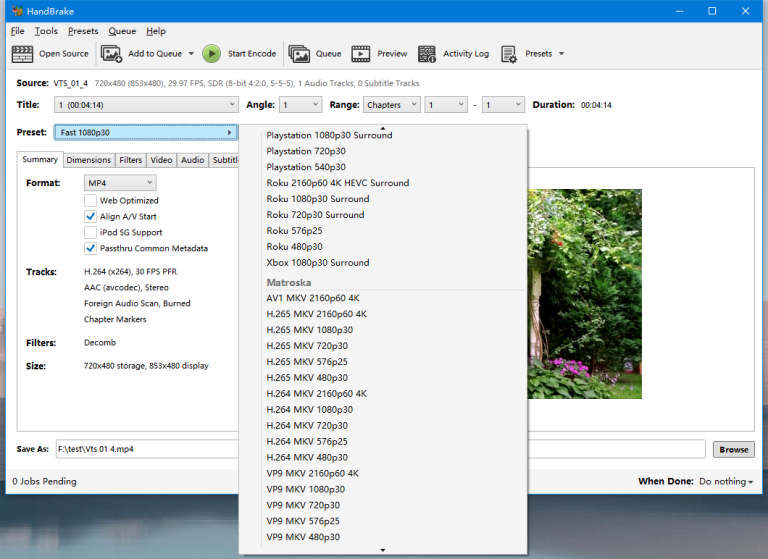Viewport: 768px width, 559px height.
Task: Click the Preview film frame icon
Action: tap(360, 54)
